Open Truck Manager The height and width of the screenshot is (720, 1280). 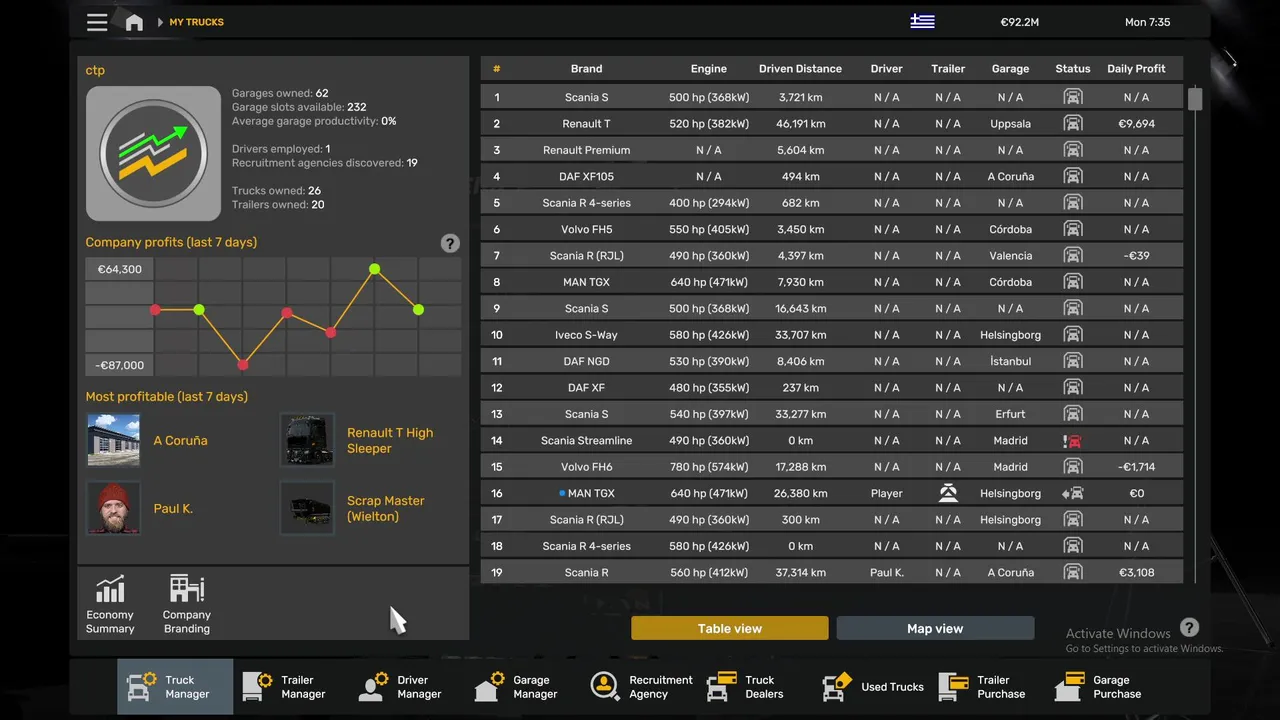click(x=175, y=687)
